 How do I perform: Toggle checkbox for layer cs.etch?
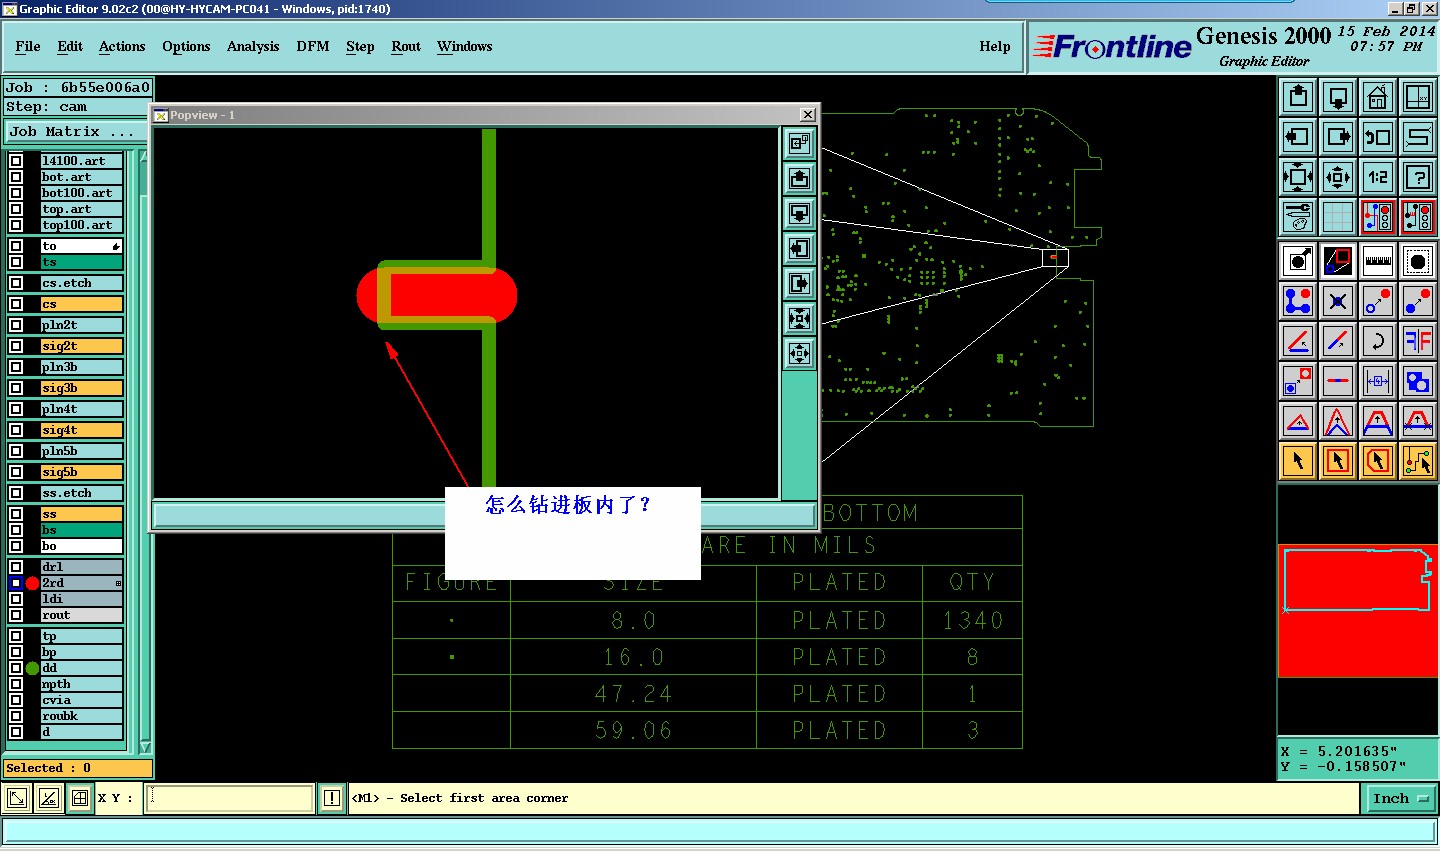click(16, 283)
